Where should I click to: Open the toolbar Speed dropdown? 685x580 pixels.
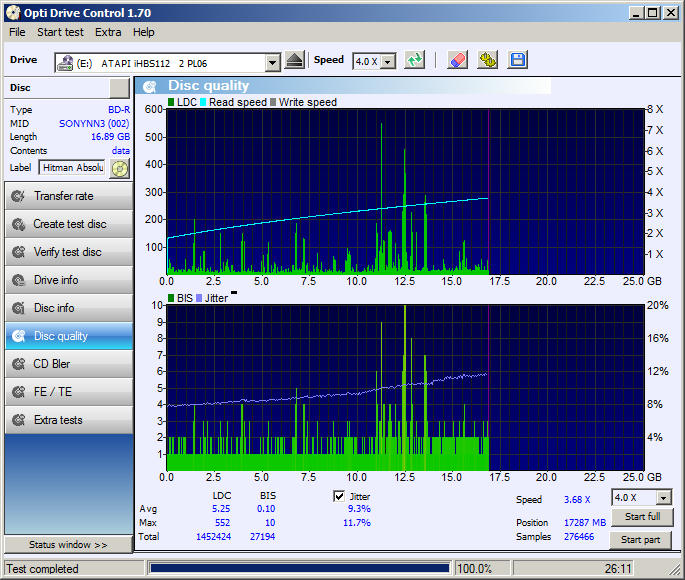click(387, 62)
